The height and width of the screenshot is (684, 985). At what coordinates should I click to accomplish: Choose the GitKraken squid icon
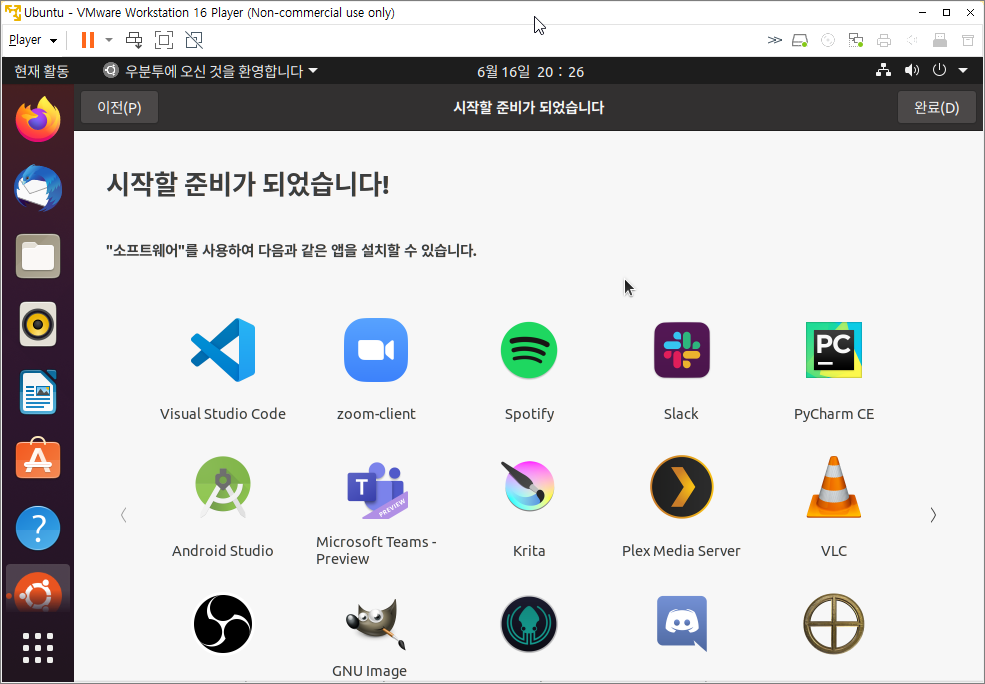(x=529, y=624)
